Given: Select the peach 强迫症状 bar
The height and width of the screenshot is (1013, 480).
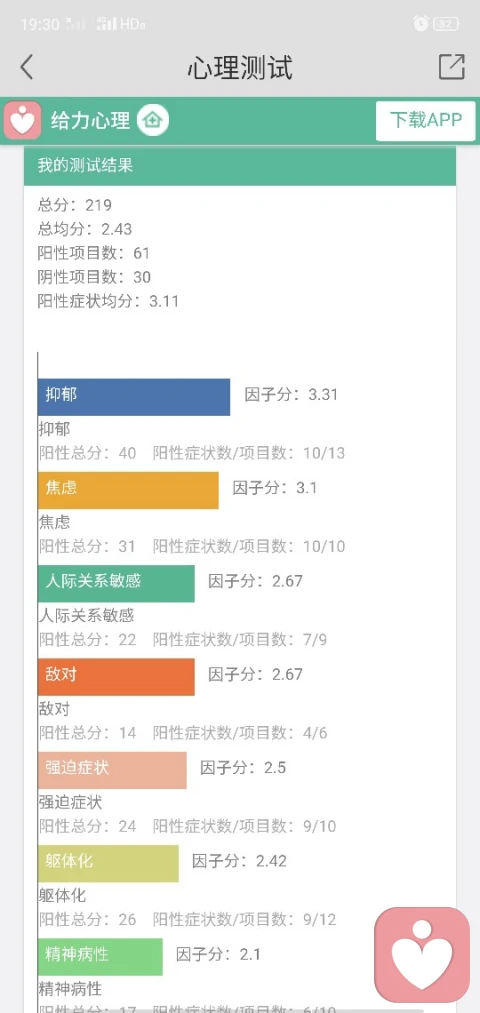Looking at the screenshot, I should click(x=112, y=769).
